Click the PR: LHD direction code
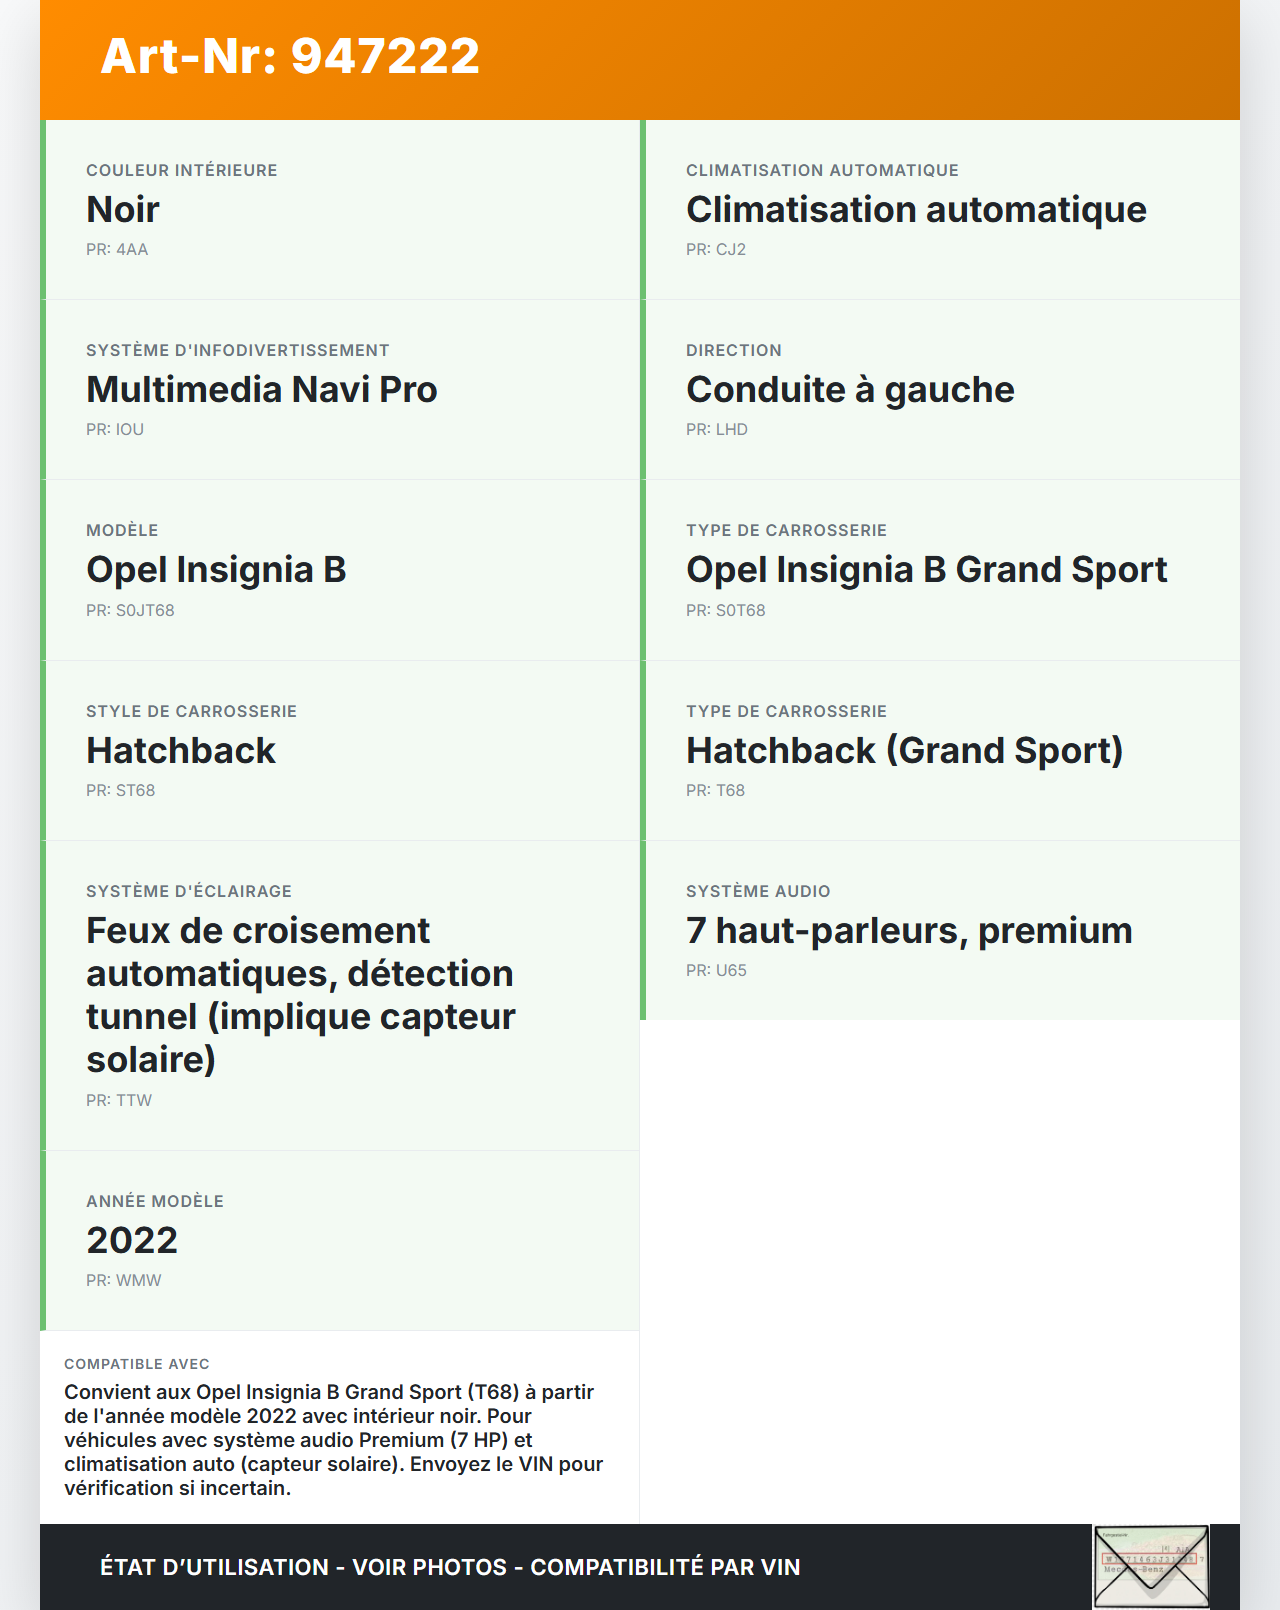Image resolution: width=1280 pixels, height=1610 pixels. pyautogui.click(x=717, y=430)
